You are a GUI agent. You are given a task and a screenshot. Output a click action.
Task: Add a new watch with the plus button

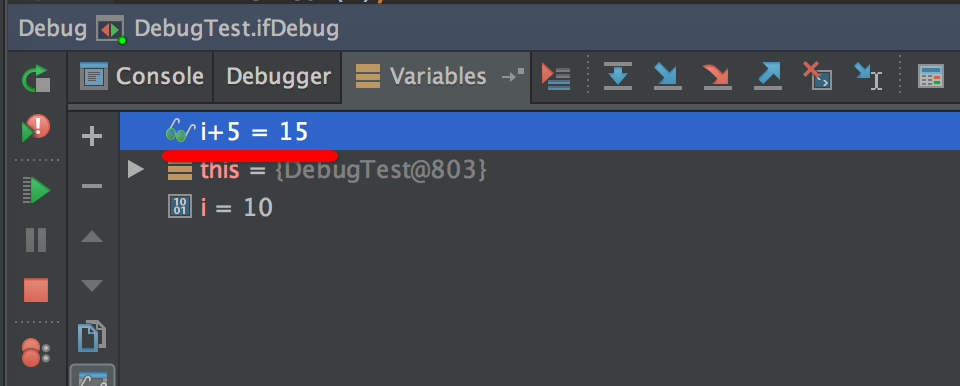pyautogui.click(x=92, y=136)
